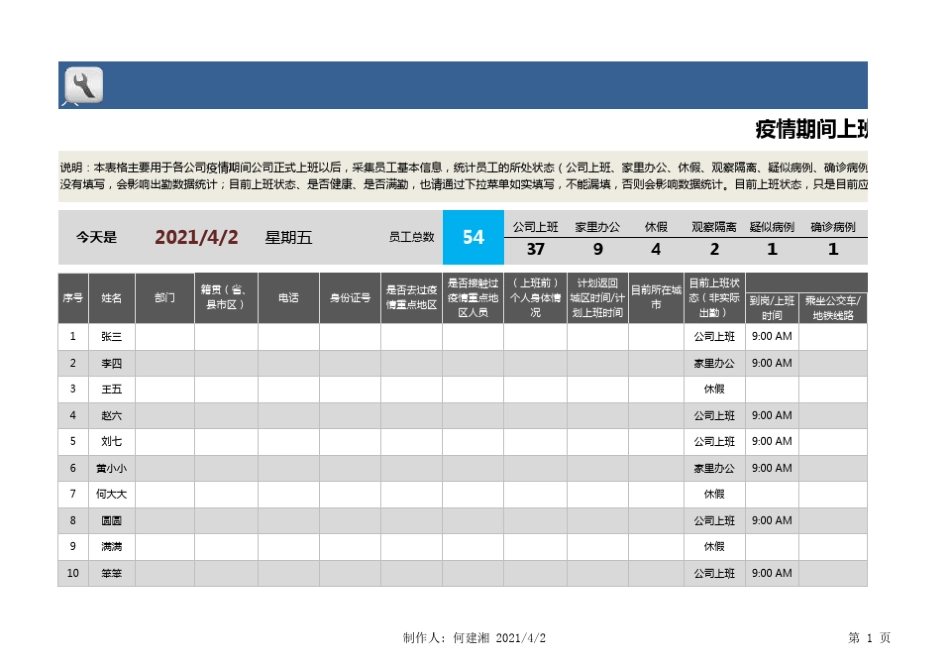Select name cell 何大大
Viewport: 950px width, 672px height.
(x=111, y=494)
